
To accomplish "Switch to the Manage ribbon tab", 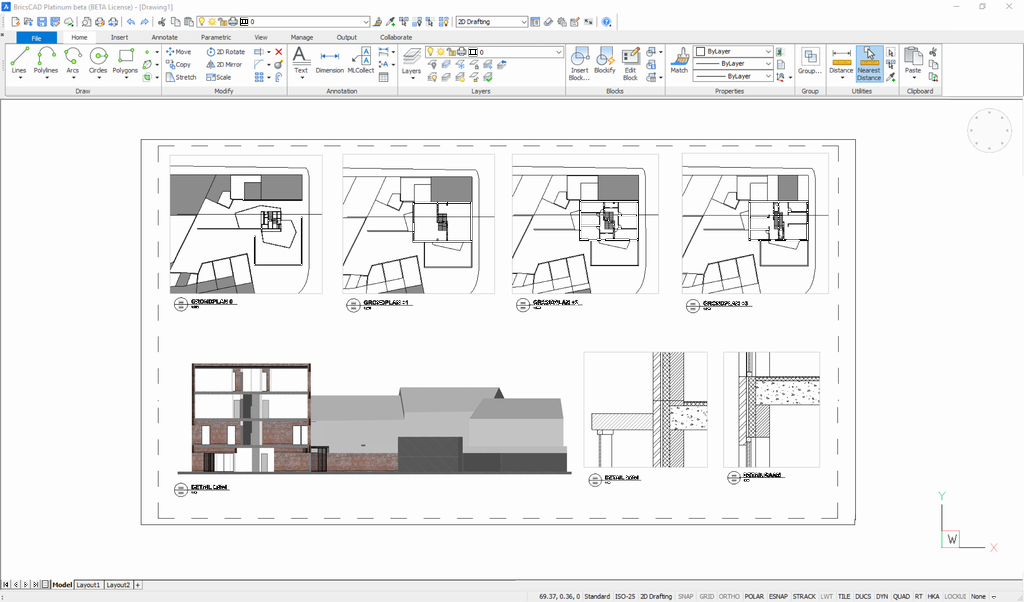I will pos(302,37).
